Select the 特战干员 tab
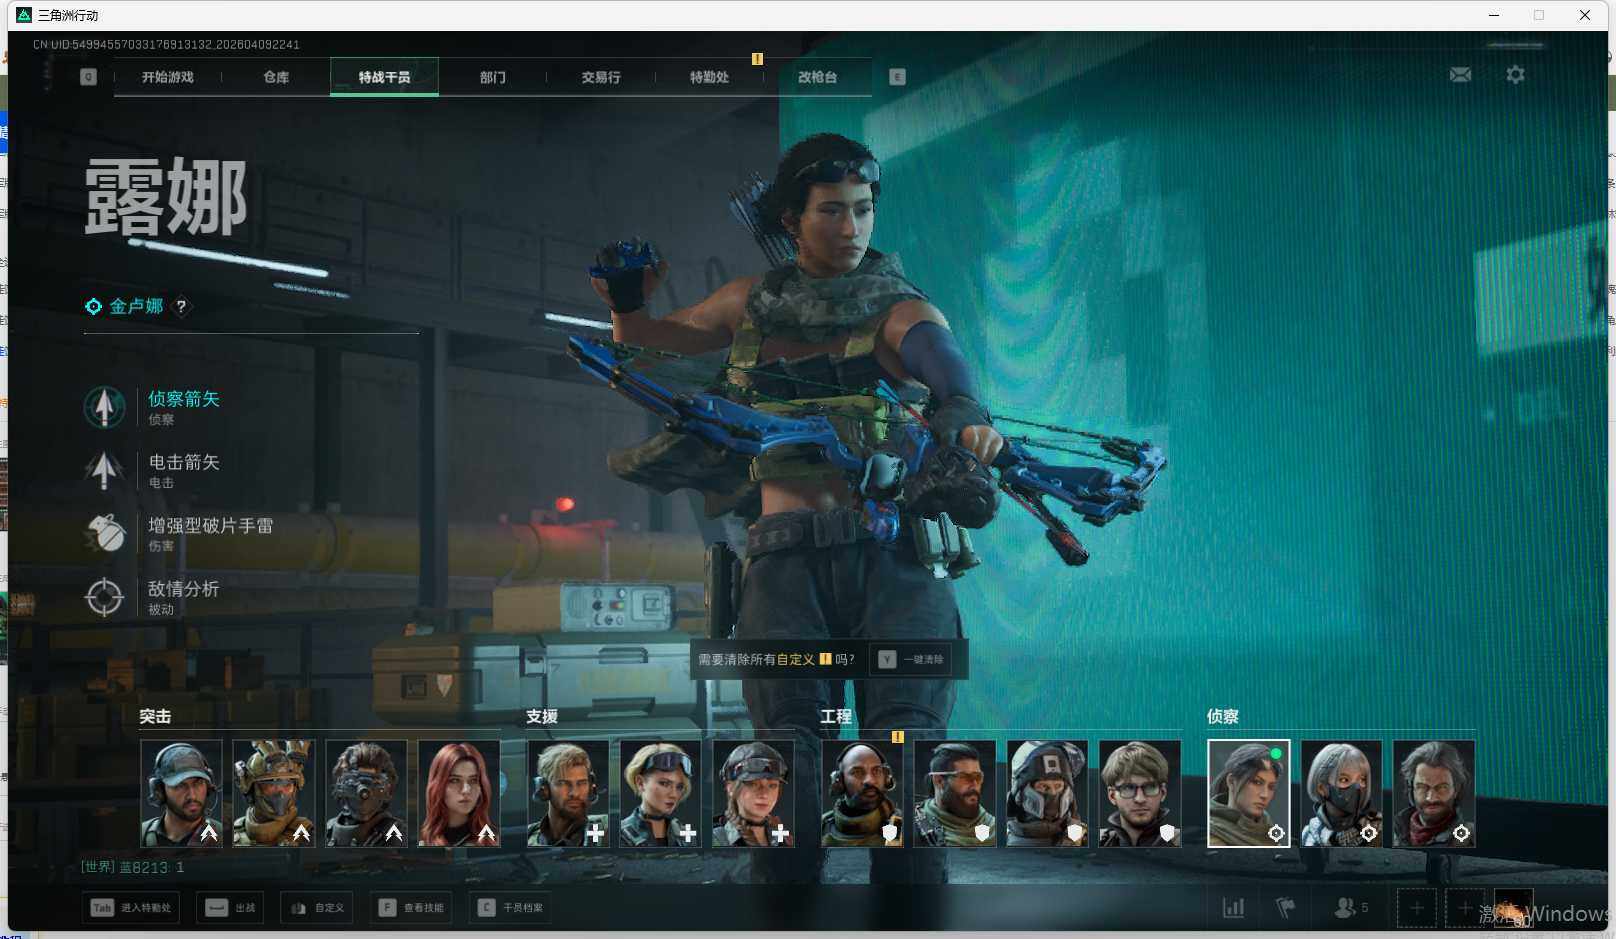The width and height of the screenshot is (1616, 939). click(384, 77)
